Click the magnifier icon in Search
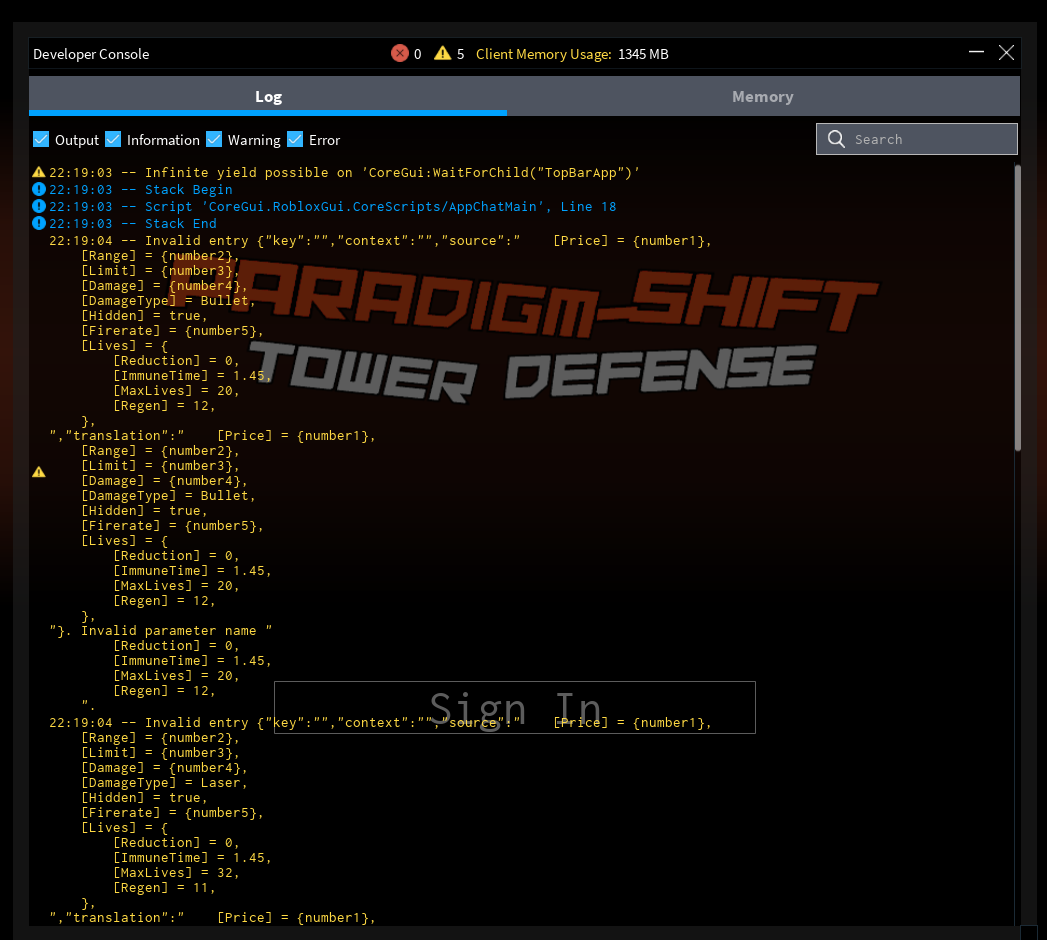This screenshot has width=1047, height=940. 836,139
